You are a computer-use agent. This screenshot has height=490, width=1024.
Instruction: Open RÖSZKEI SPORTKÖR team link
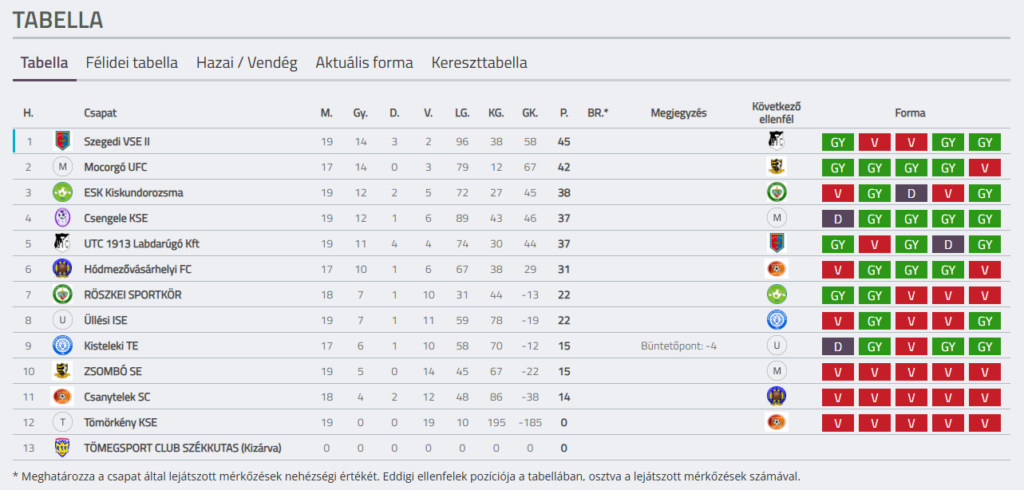pos(133,295)
